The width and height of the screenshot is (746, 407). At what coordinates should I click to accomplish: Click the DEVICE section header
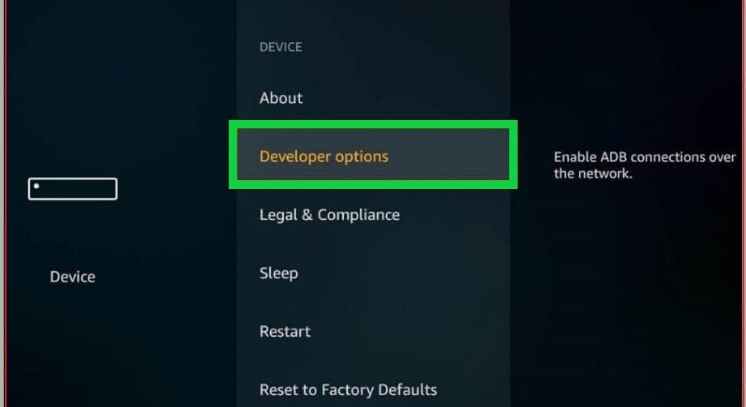(281, 47)
